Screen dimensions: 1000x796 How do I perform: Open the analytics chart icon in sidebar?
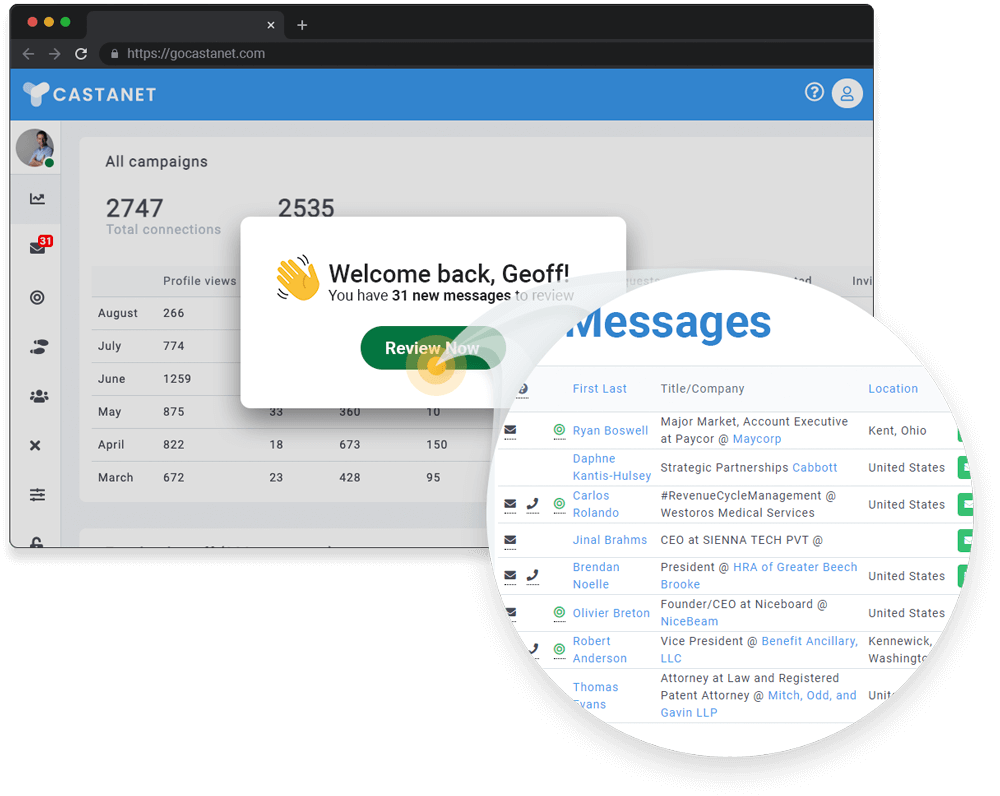(37, 199)
